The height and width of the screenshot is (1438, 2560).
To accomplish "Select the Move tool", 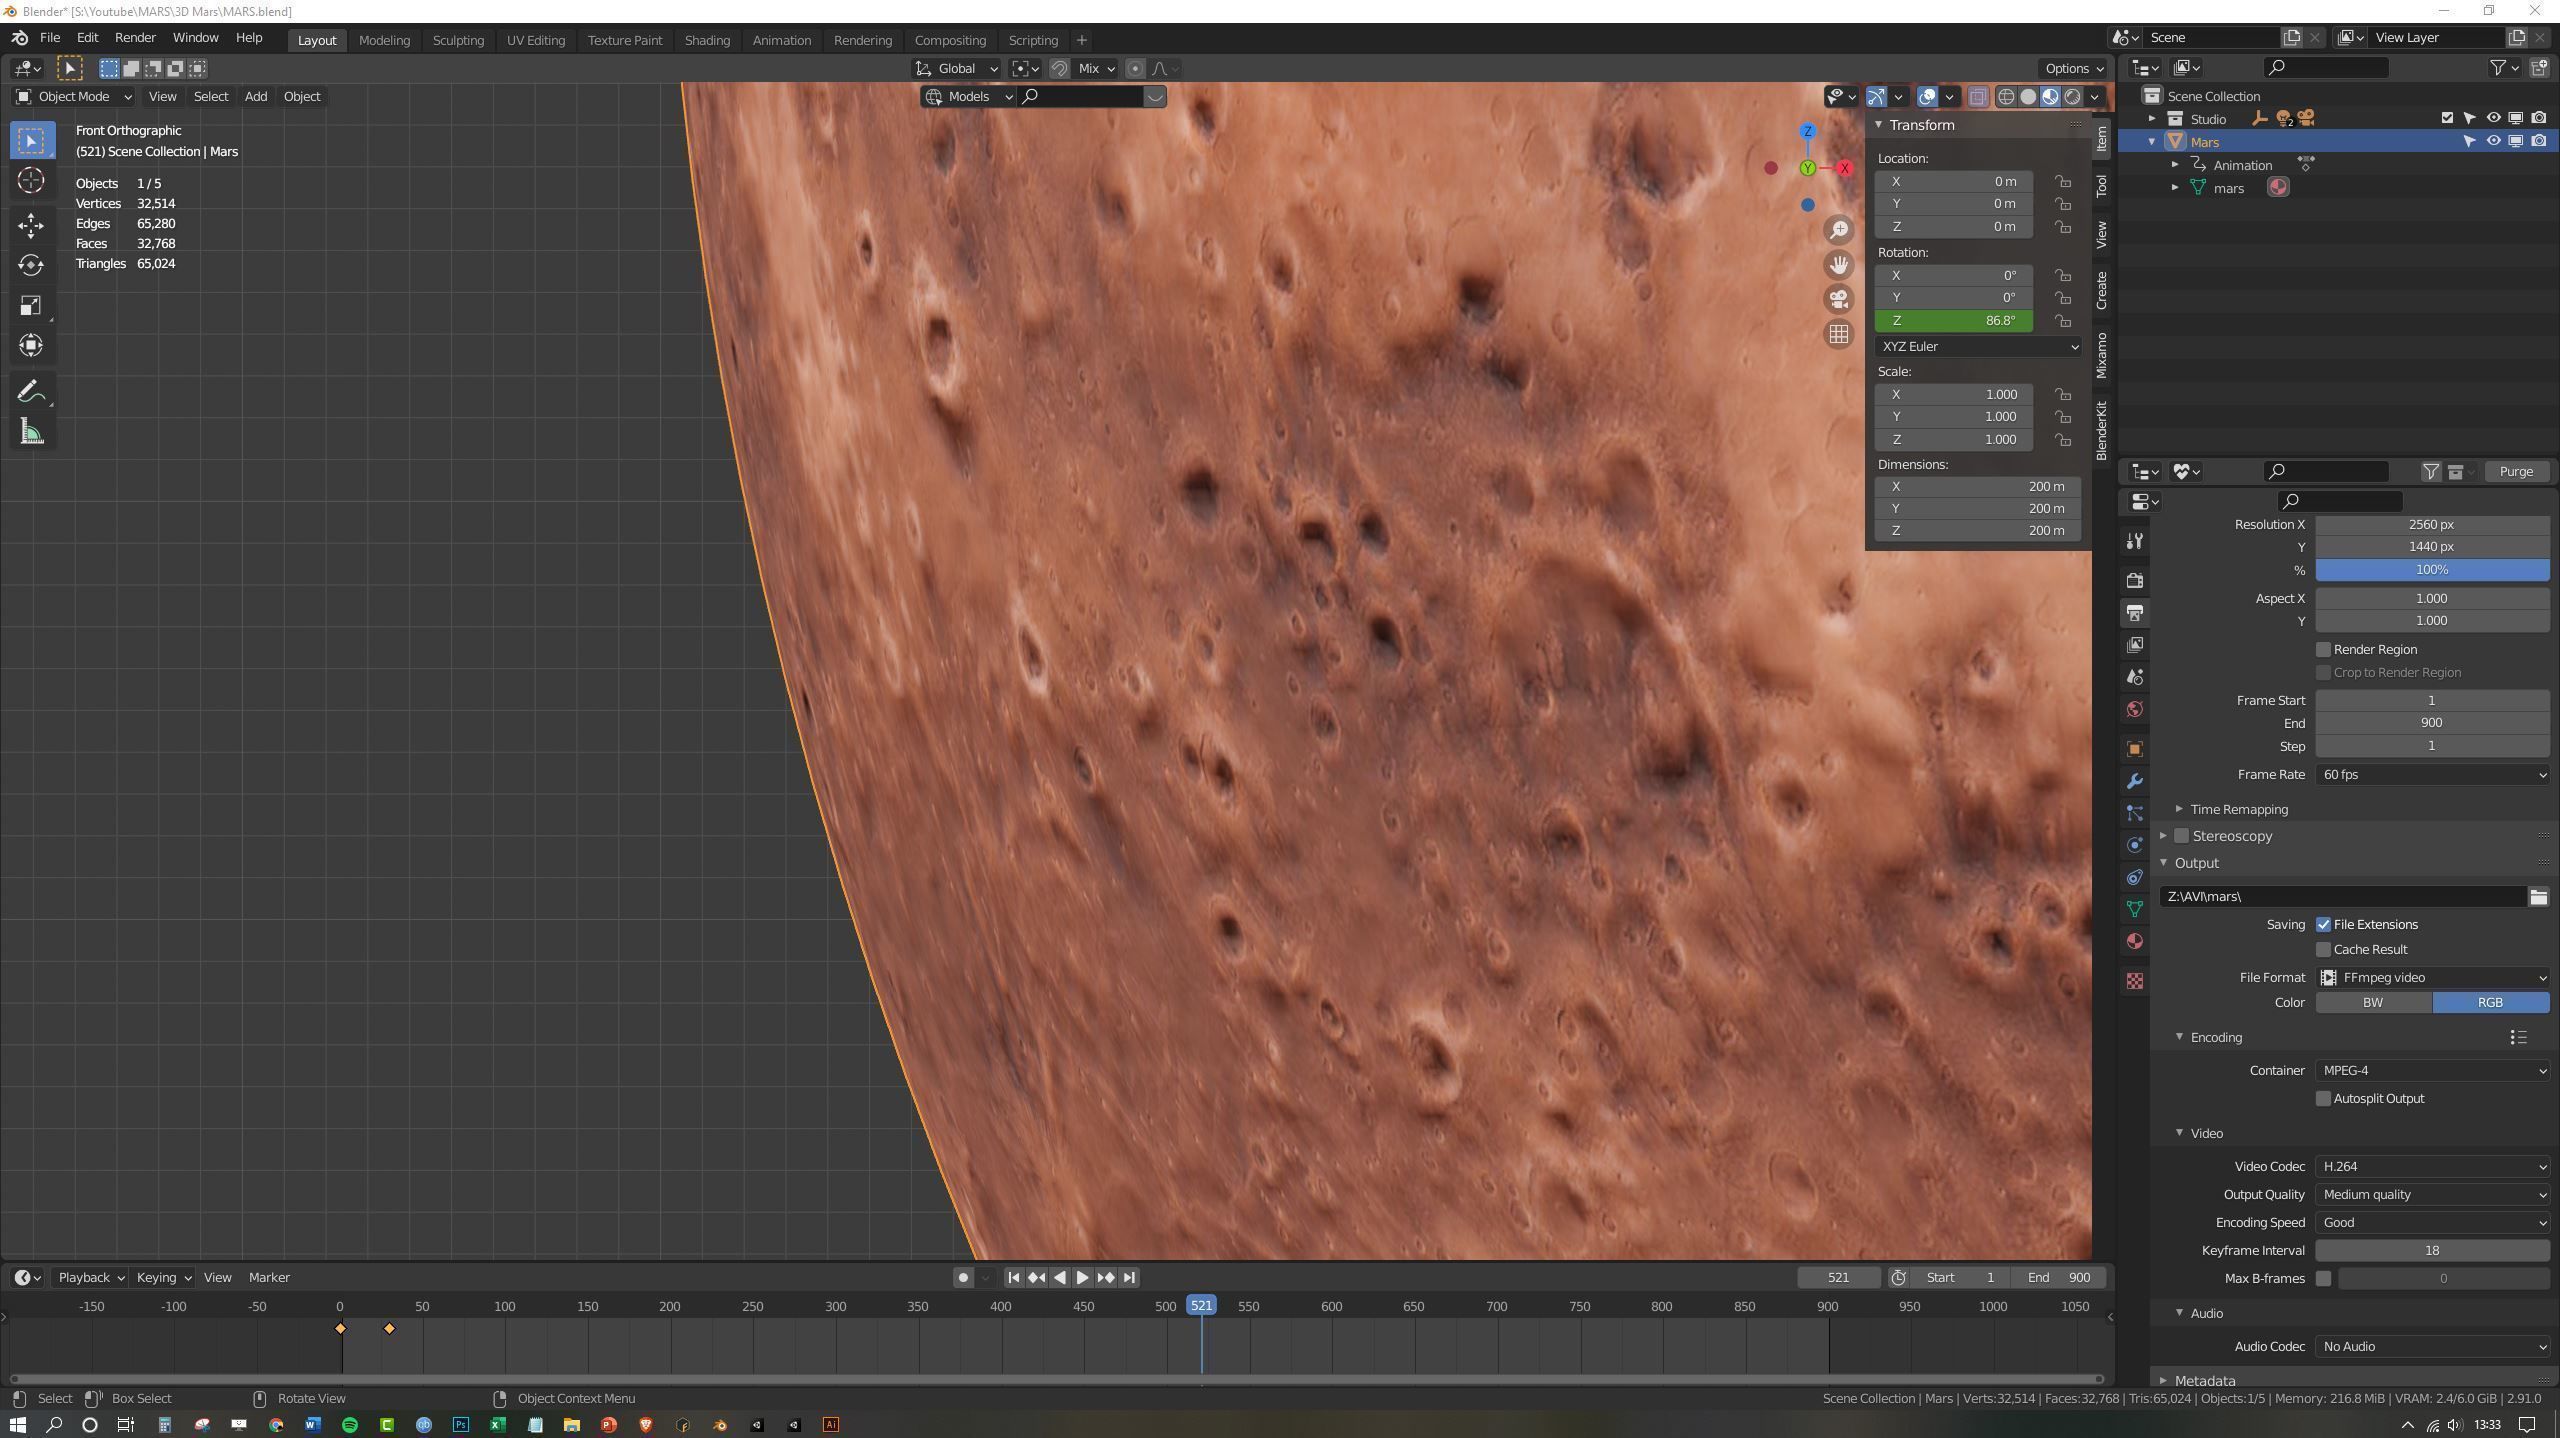I will coord(31,225).
